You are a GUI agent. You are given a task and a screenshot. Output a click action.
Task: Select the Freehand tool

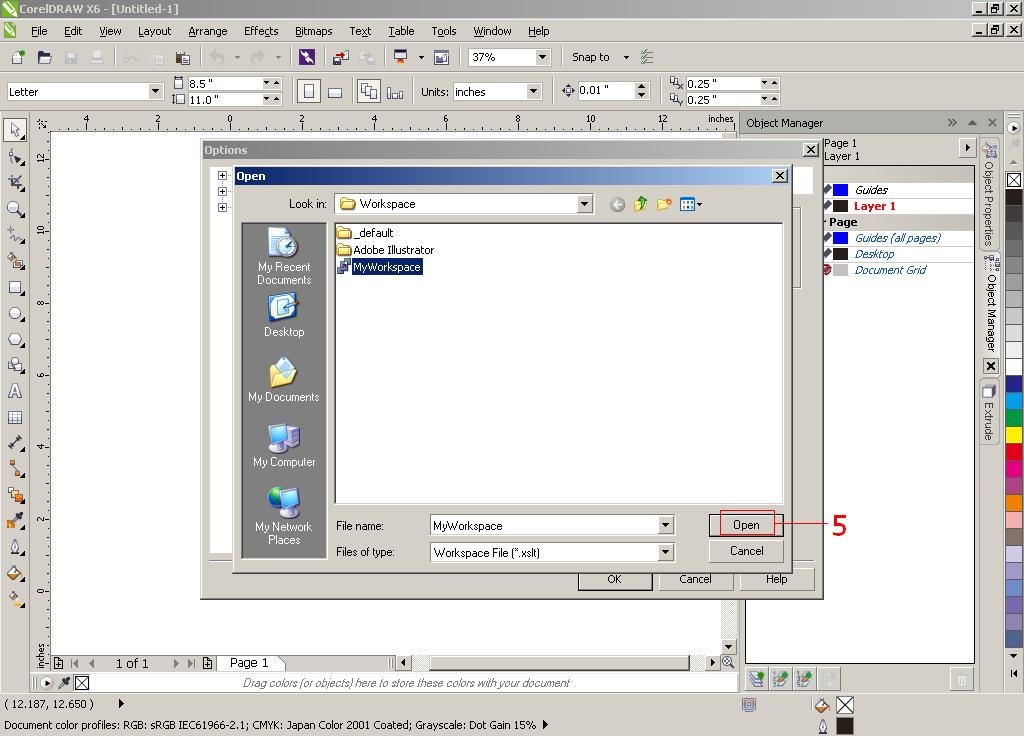[x=15, y=235]
